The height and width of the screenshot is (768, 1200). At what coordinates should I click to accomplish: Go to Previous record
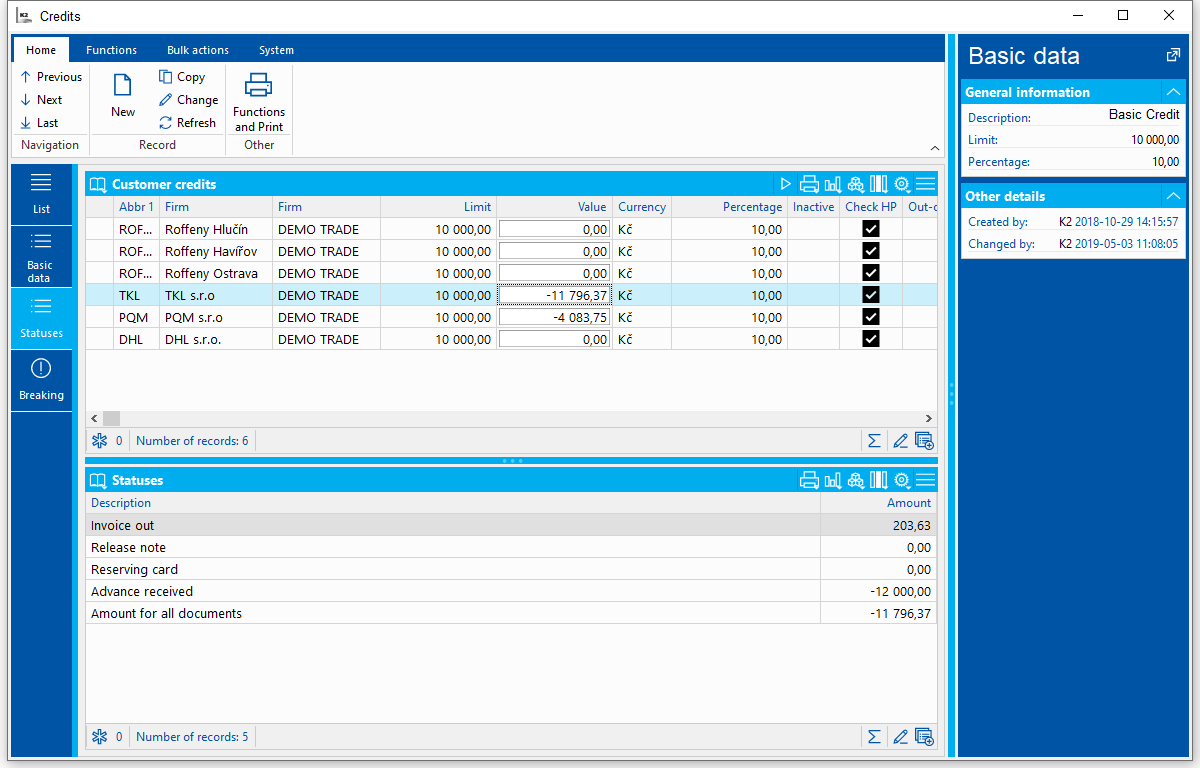tap(51, 77)
